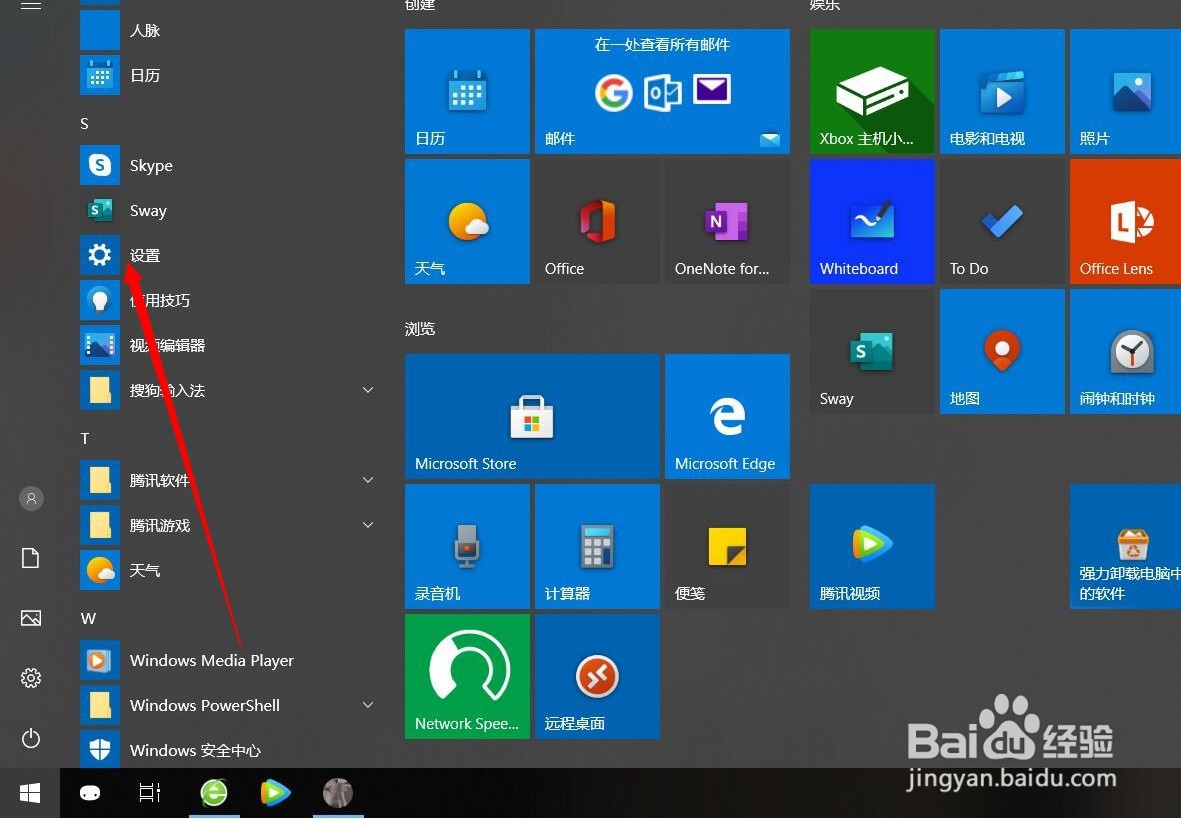Viewport: 1181px width, 819px height.
Task: Open the 腾讯游戏 folder
Action: (226, 524)
